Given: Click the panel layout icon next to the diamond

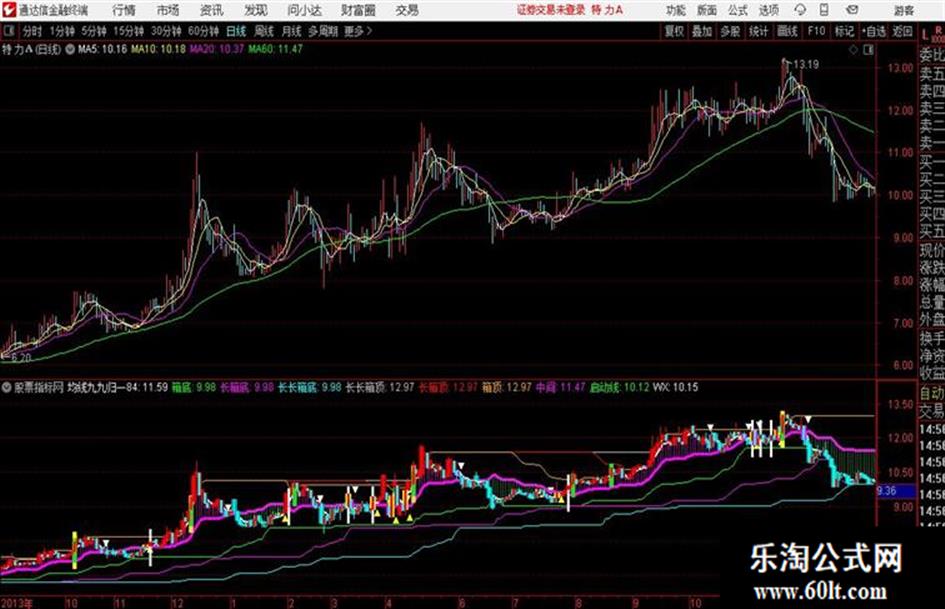Looking at the screenshot, I should click(868, 50).
